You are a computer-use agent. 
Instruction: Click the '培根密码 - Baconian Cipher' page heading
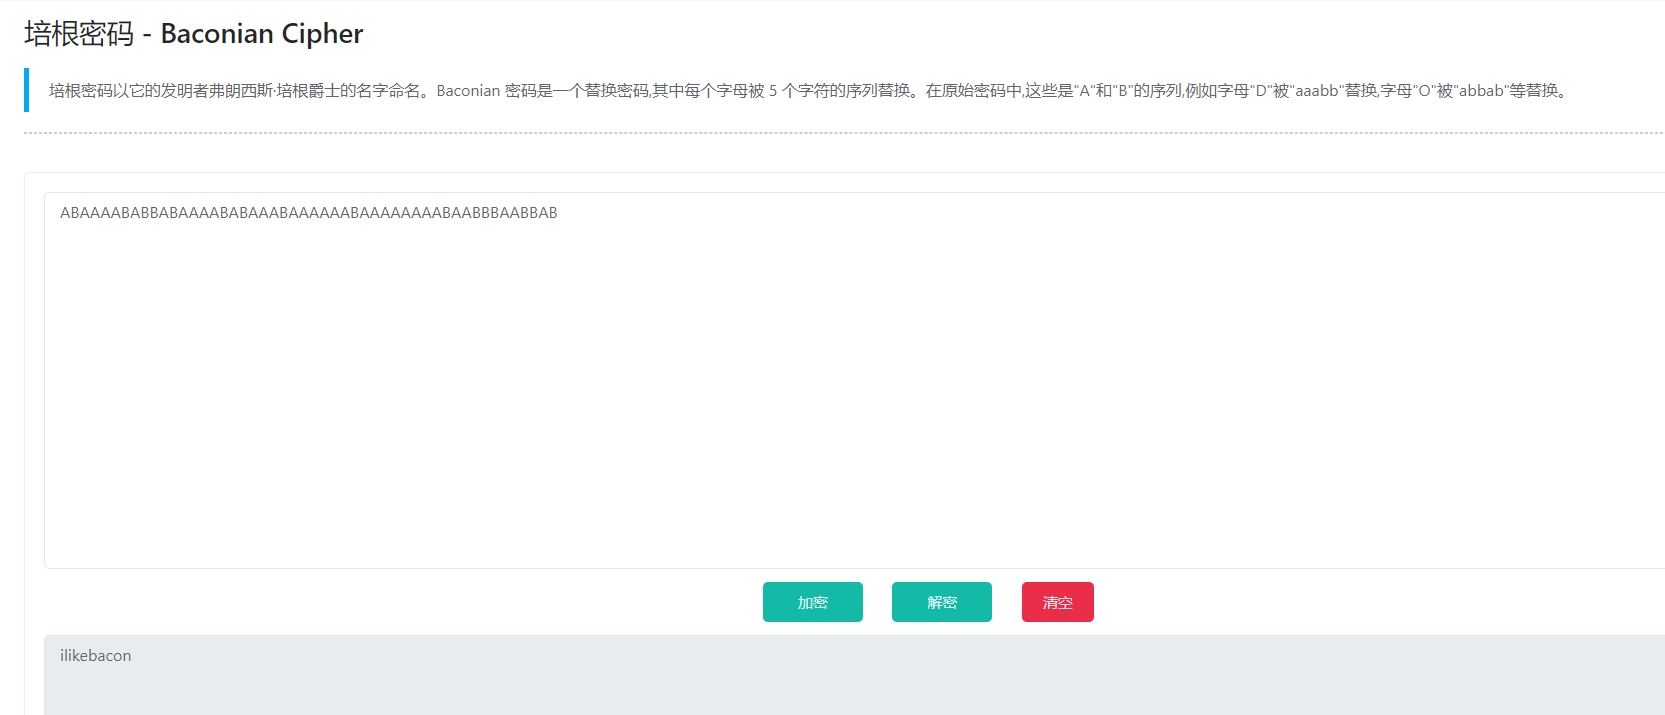click(x=193, y=34)
